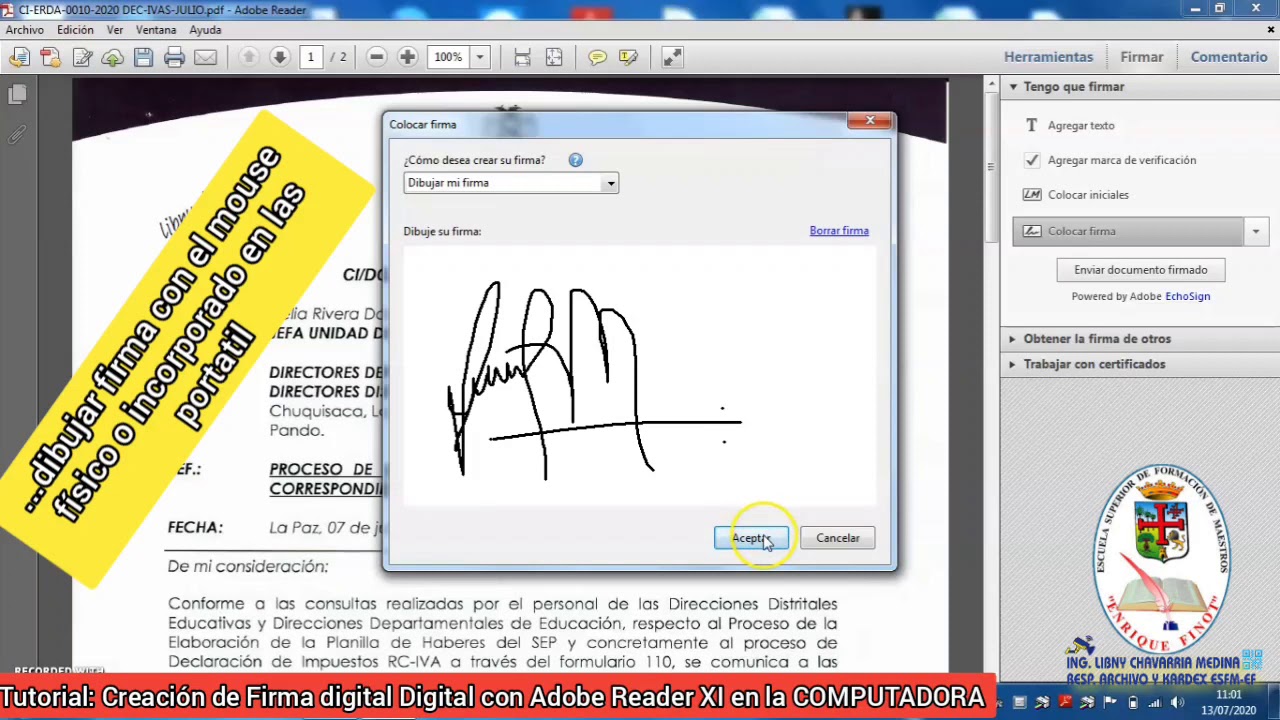Add a sticky note comment icon
The height and width of the screenshot is (720, 1280).
(x=597, y=57)
